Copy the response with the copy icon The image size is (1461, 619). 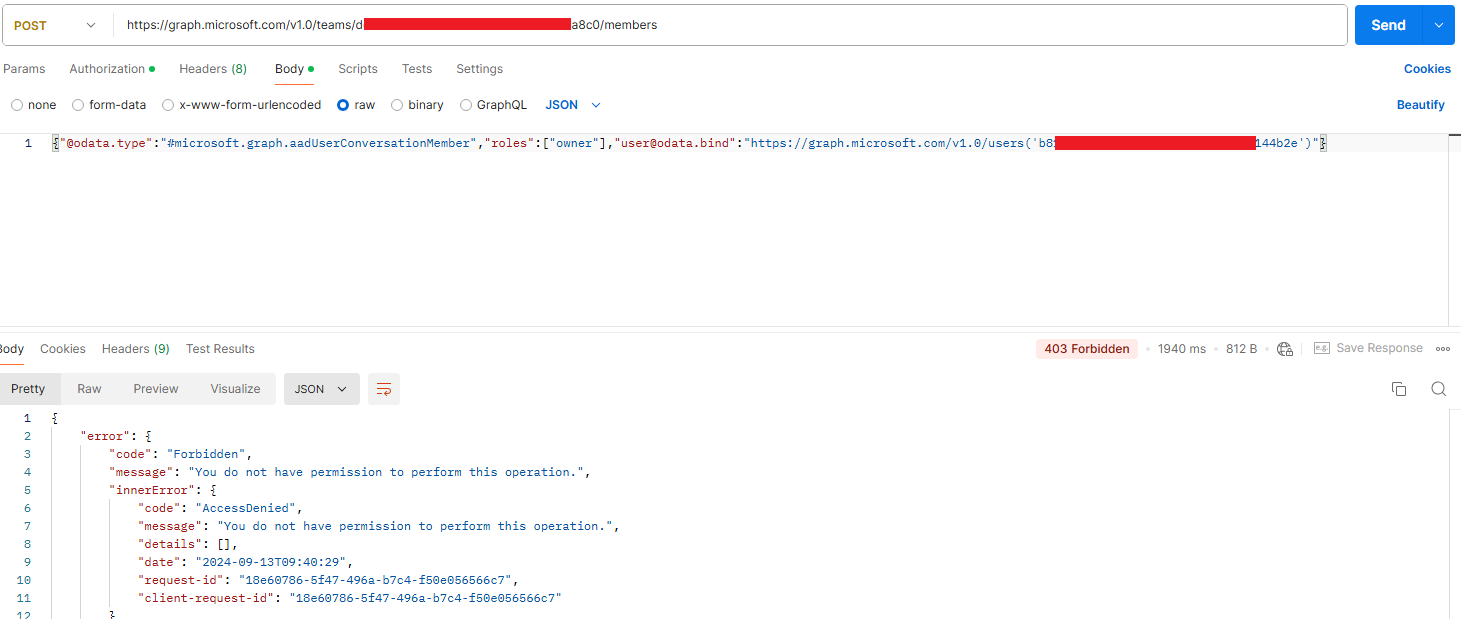click(1399, 389)
